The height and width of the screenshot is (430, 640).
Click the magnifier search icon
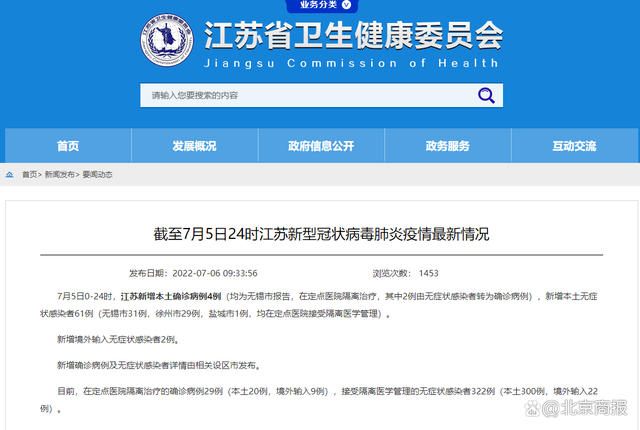[486, 95]
